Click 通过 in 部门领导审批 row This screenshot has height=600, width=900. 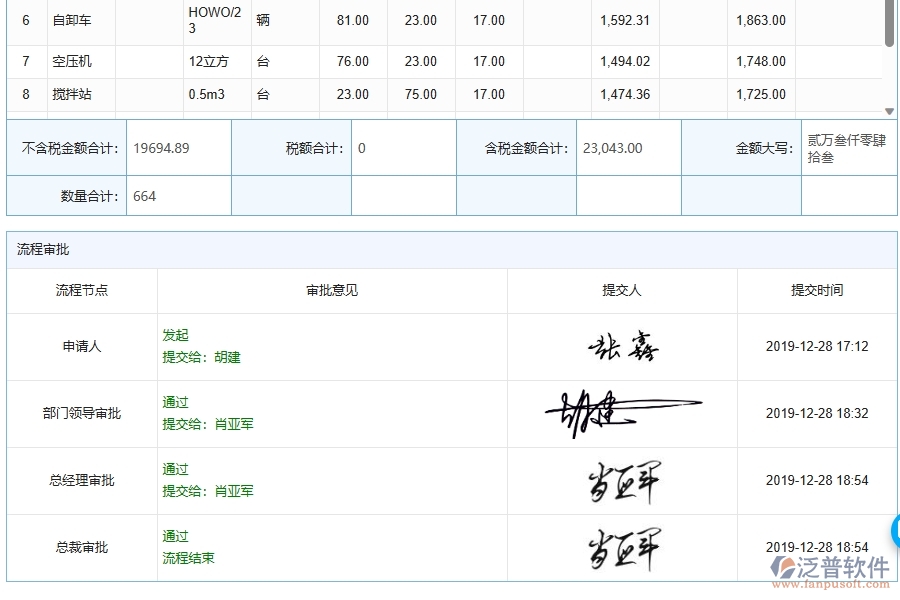pyautogui.click(x=174, y=402)
